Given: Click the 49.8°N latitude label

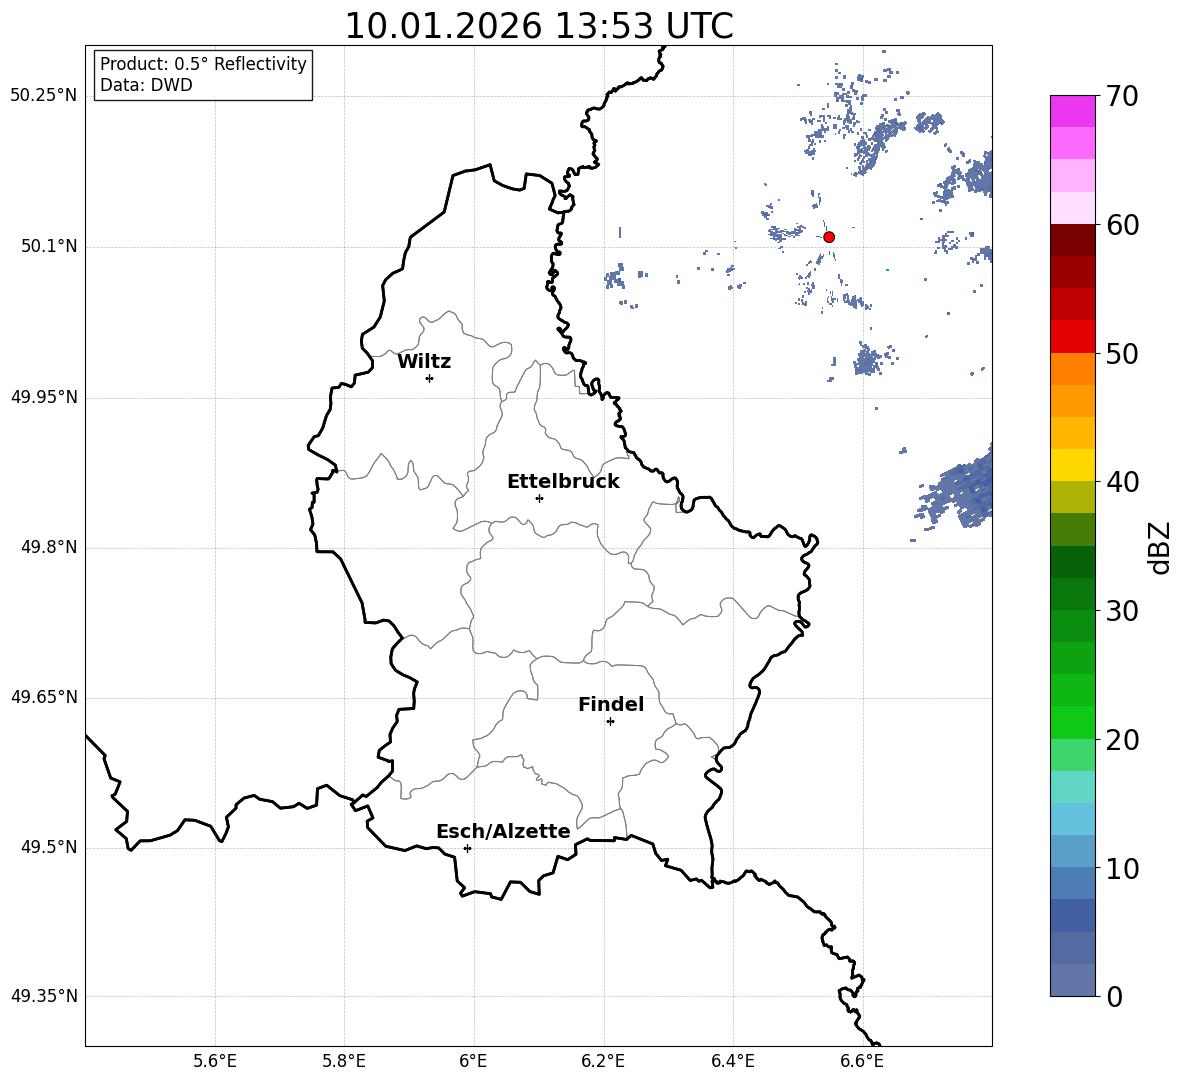Looking at the screenshot, I should 50,547.
